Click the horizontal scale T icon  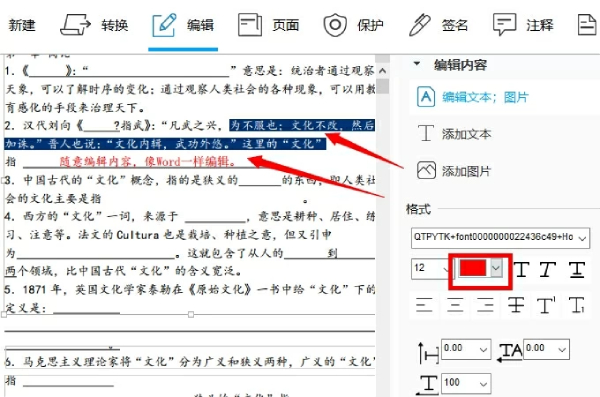(428, 384)
